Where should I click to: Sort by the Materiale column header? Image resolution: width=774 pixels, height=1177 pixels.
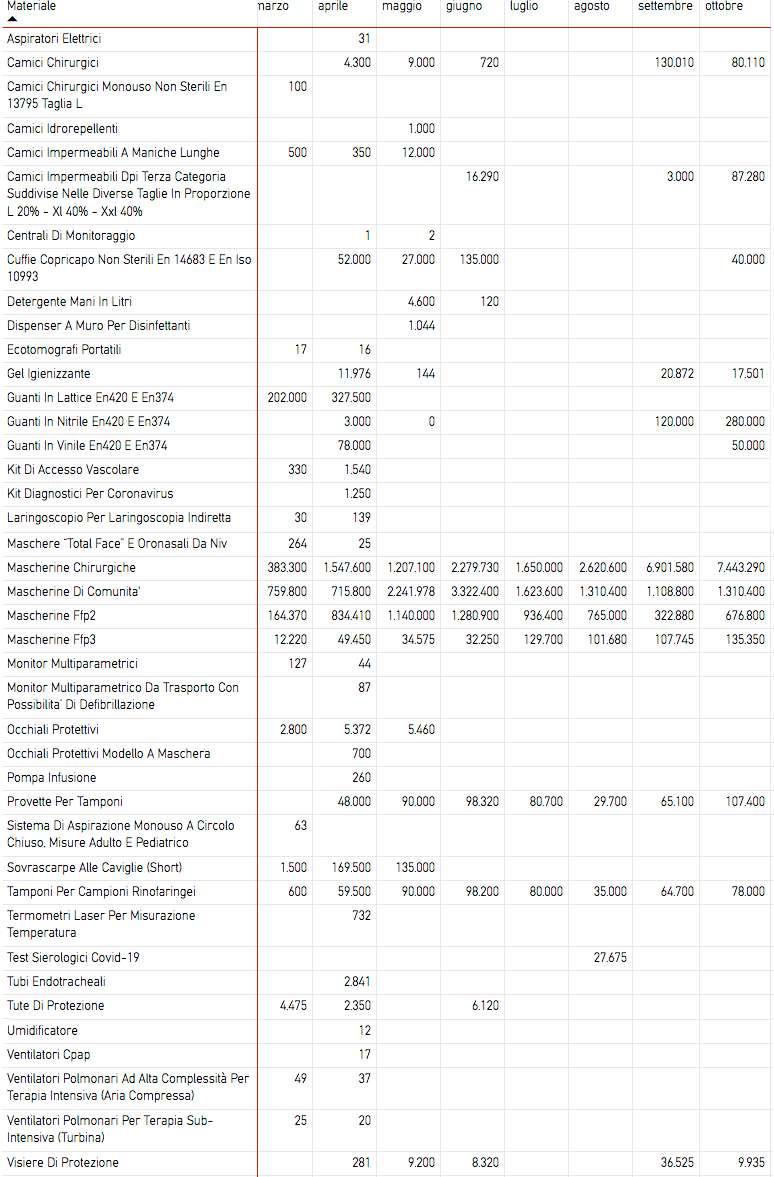pos(32,6)
